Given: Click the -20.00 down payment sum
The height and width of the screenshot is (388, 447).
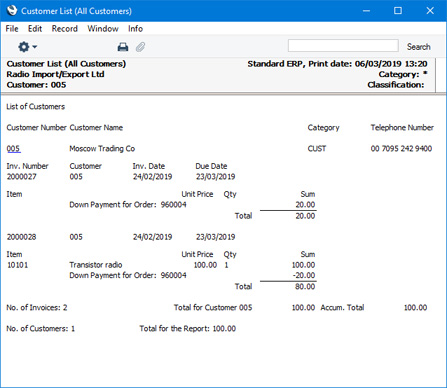Looking at the screenshot, I should tap(304, 275).
